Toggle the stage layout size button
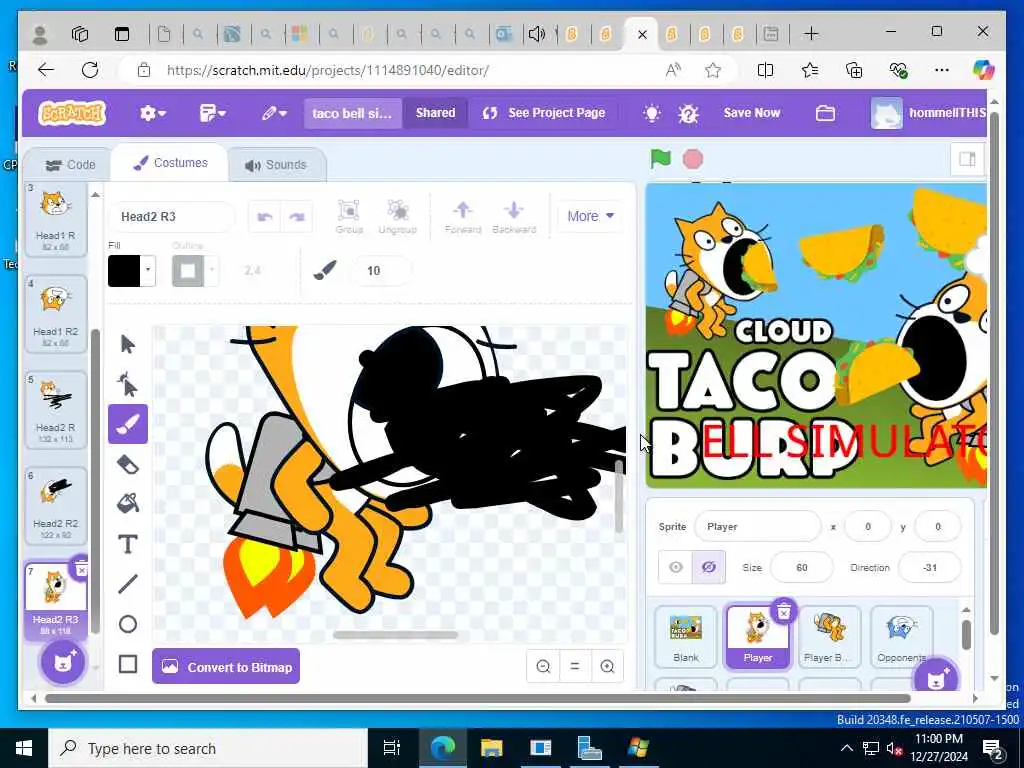This screenshot has height=768, width=1024. 967,159
